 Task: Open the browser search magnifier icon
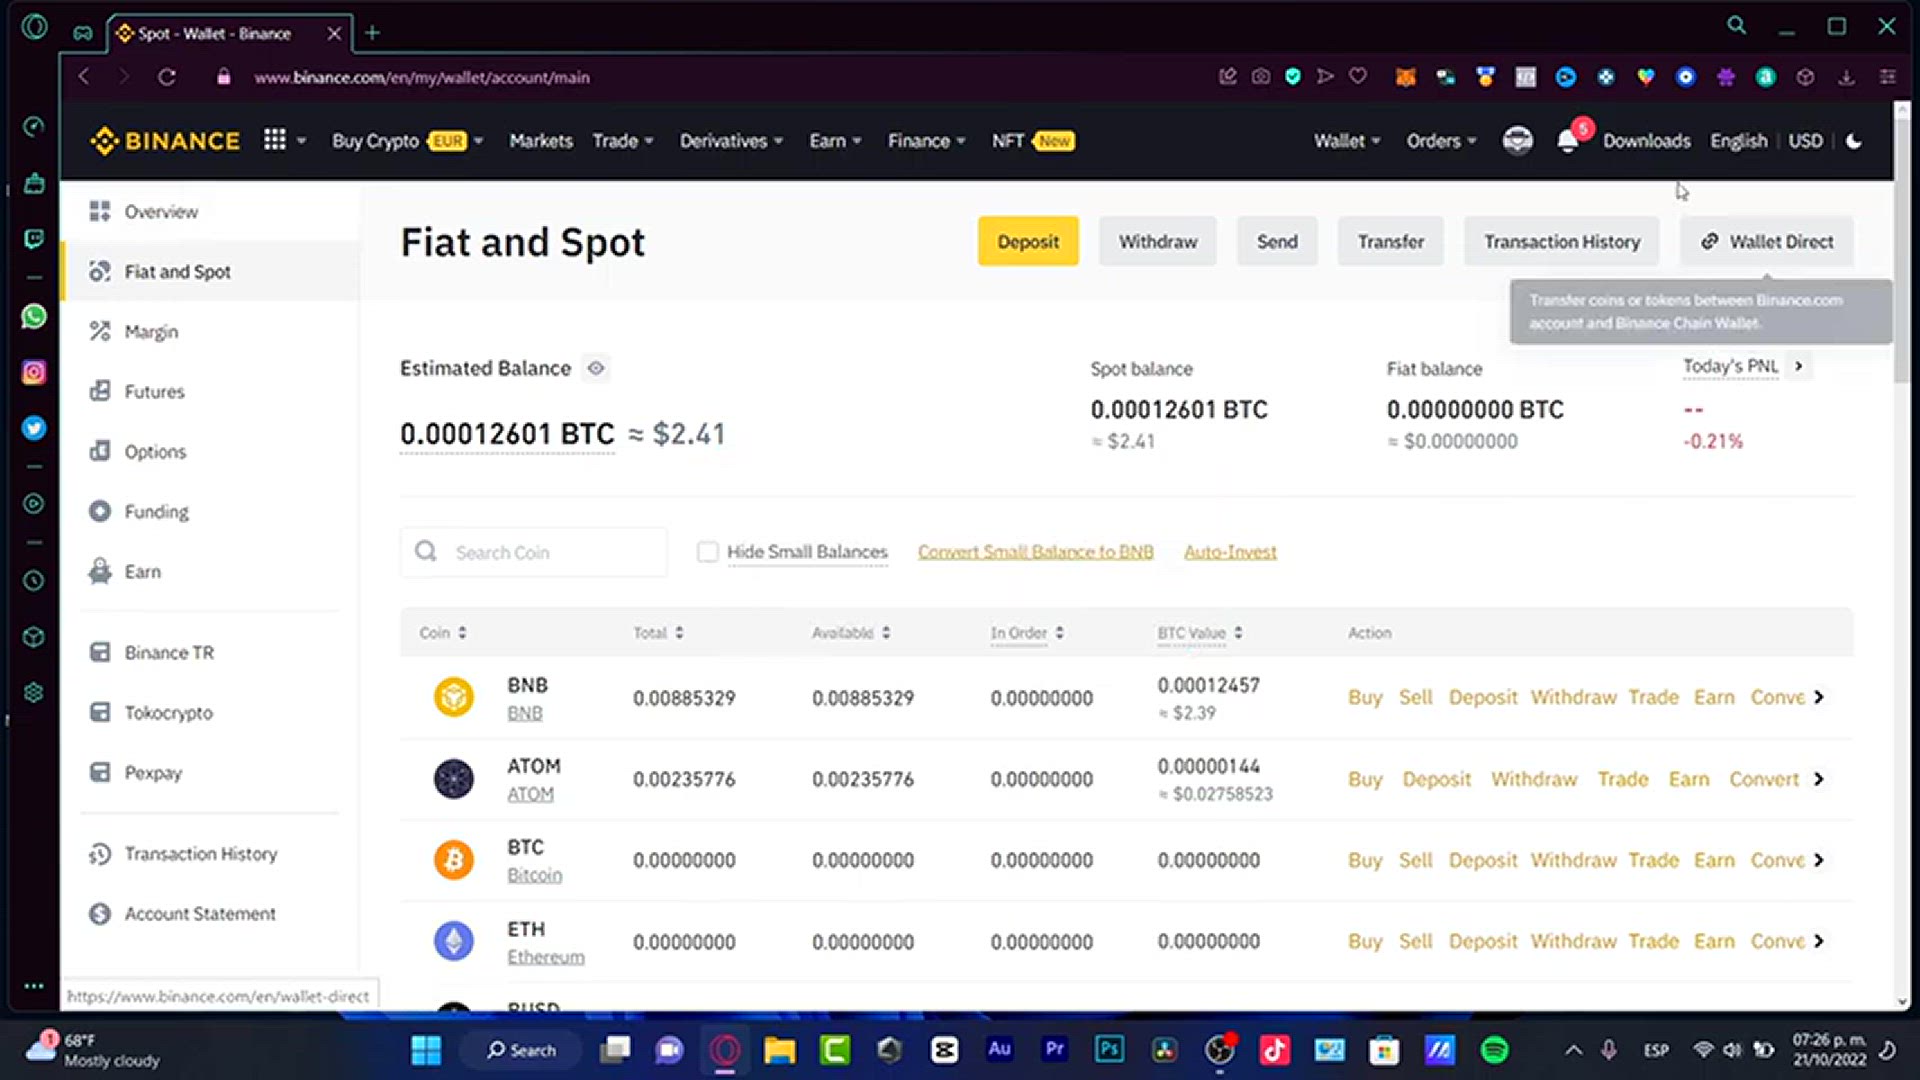[x=1737, y=26]
